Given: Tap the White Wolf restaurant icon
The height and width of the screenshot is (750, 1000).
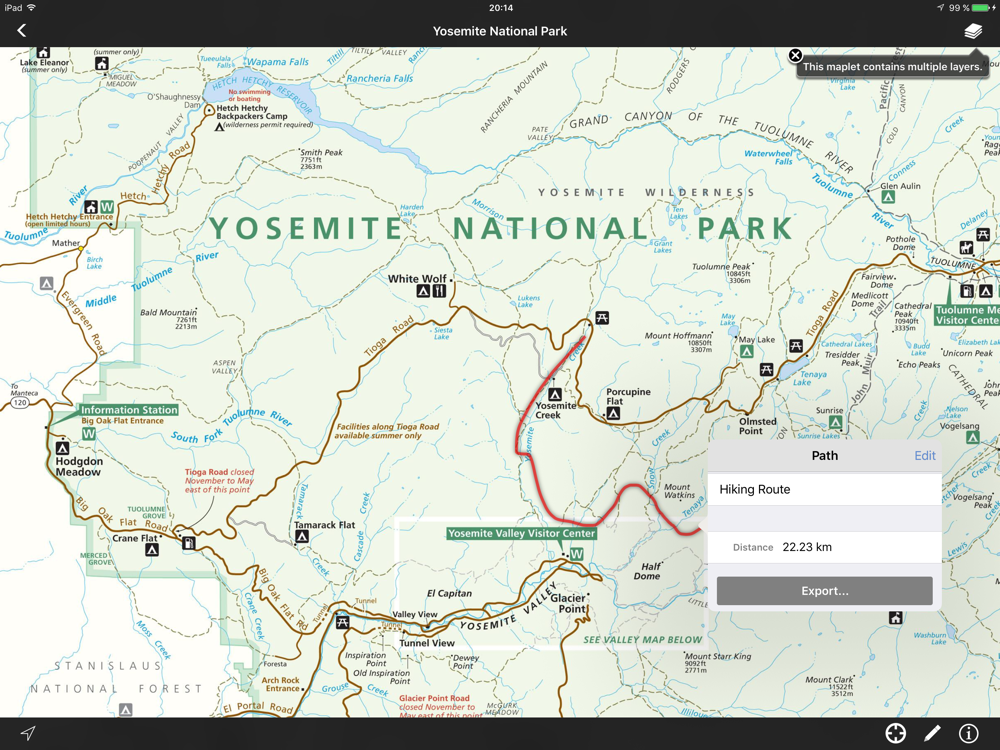Looking at the screenshot, I should (x=439, y=291).
